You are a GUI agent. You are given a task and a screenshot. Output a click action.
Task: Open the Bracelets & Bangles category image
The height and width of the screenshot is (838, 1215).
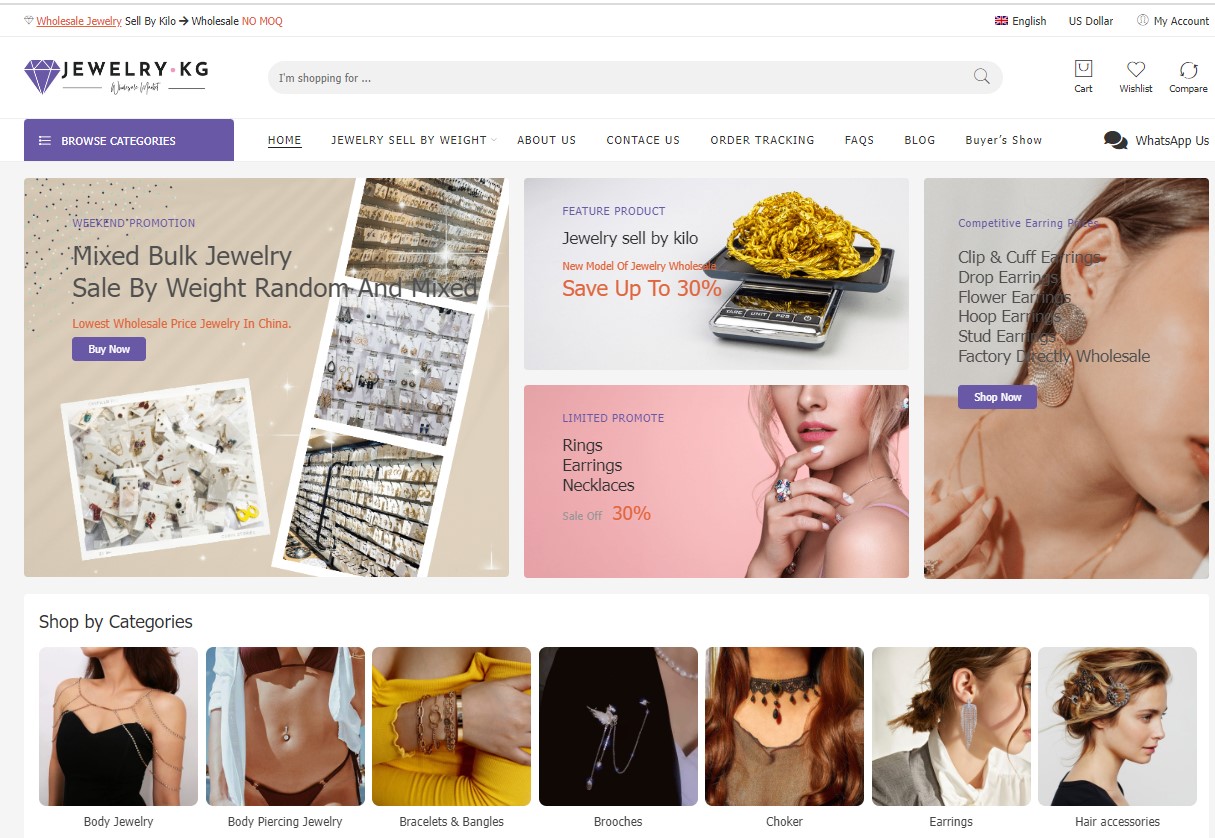tap(451, 726)
